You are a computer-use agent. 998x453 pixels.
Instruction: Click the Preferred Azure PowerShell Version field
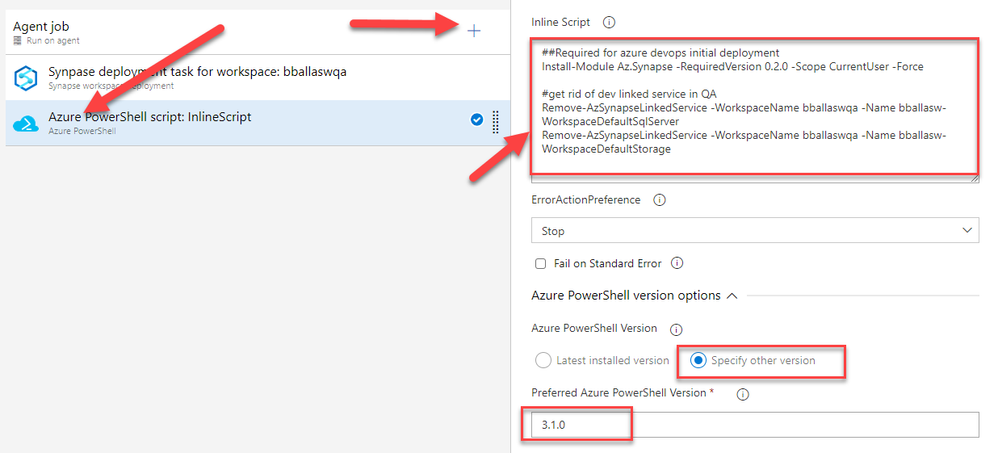[755, 425]
